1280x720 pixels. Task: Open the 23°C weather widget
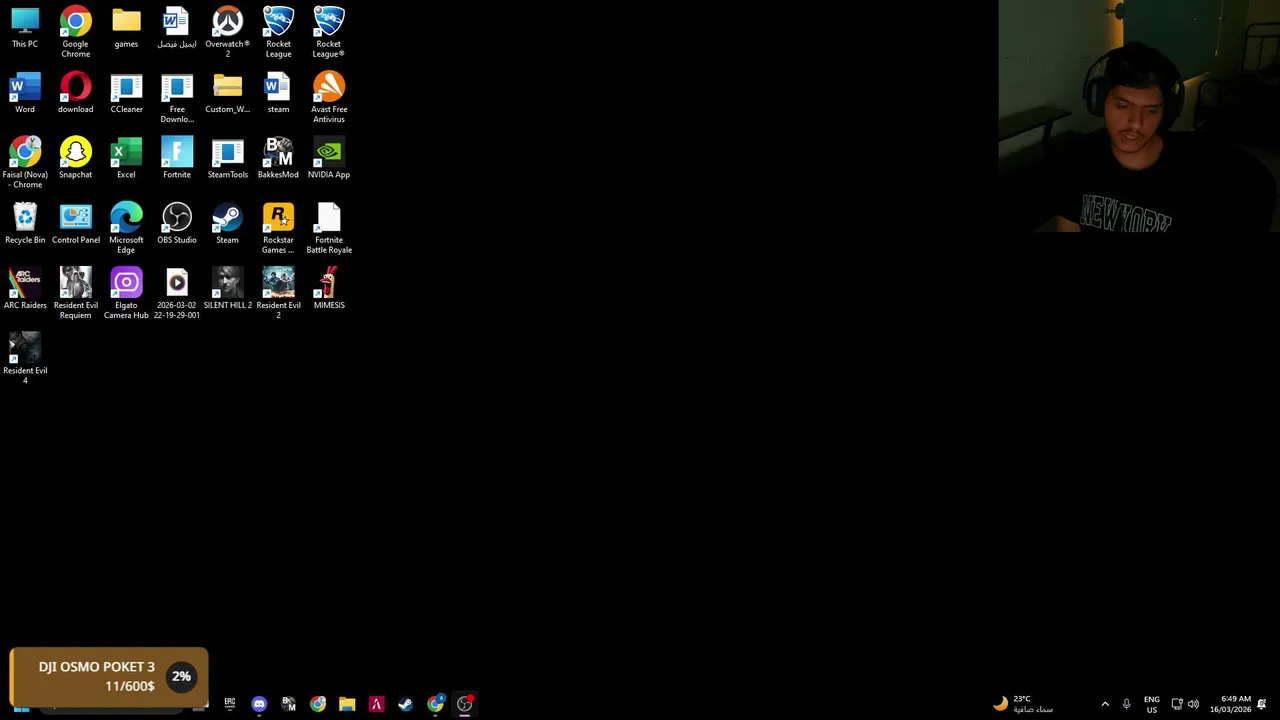point(1023,704)
